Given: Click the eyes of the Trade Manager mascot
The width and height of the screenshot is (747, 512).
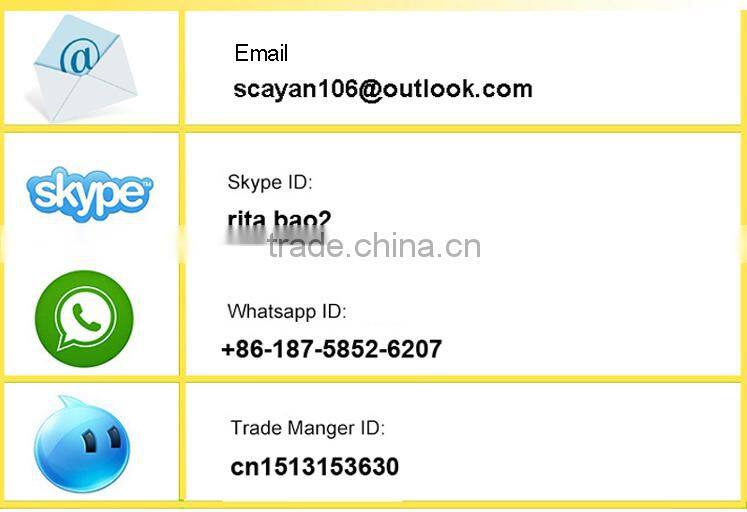Looking at the screenshot, I should tap(101, 439).
